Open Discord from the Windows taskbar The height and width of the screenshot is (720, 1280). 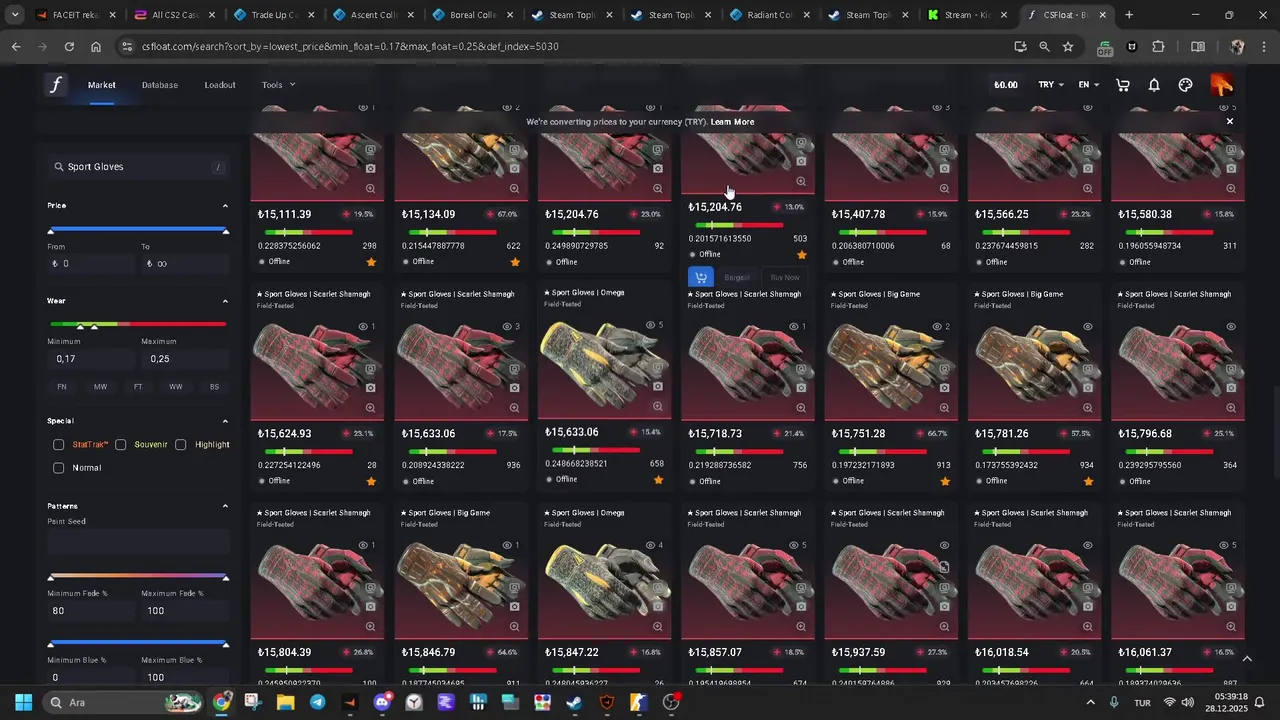(x=382, y=703)
